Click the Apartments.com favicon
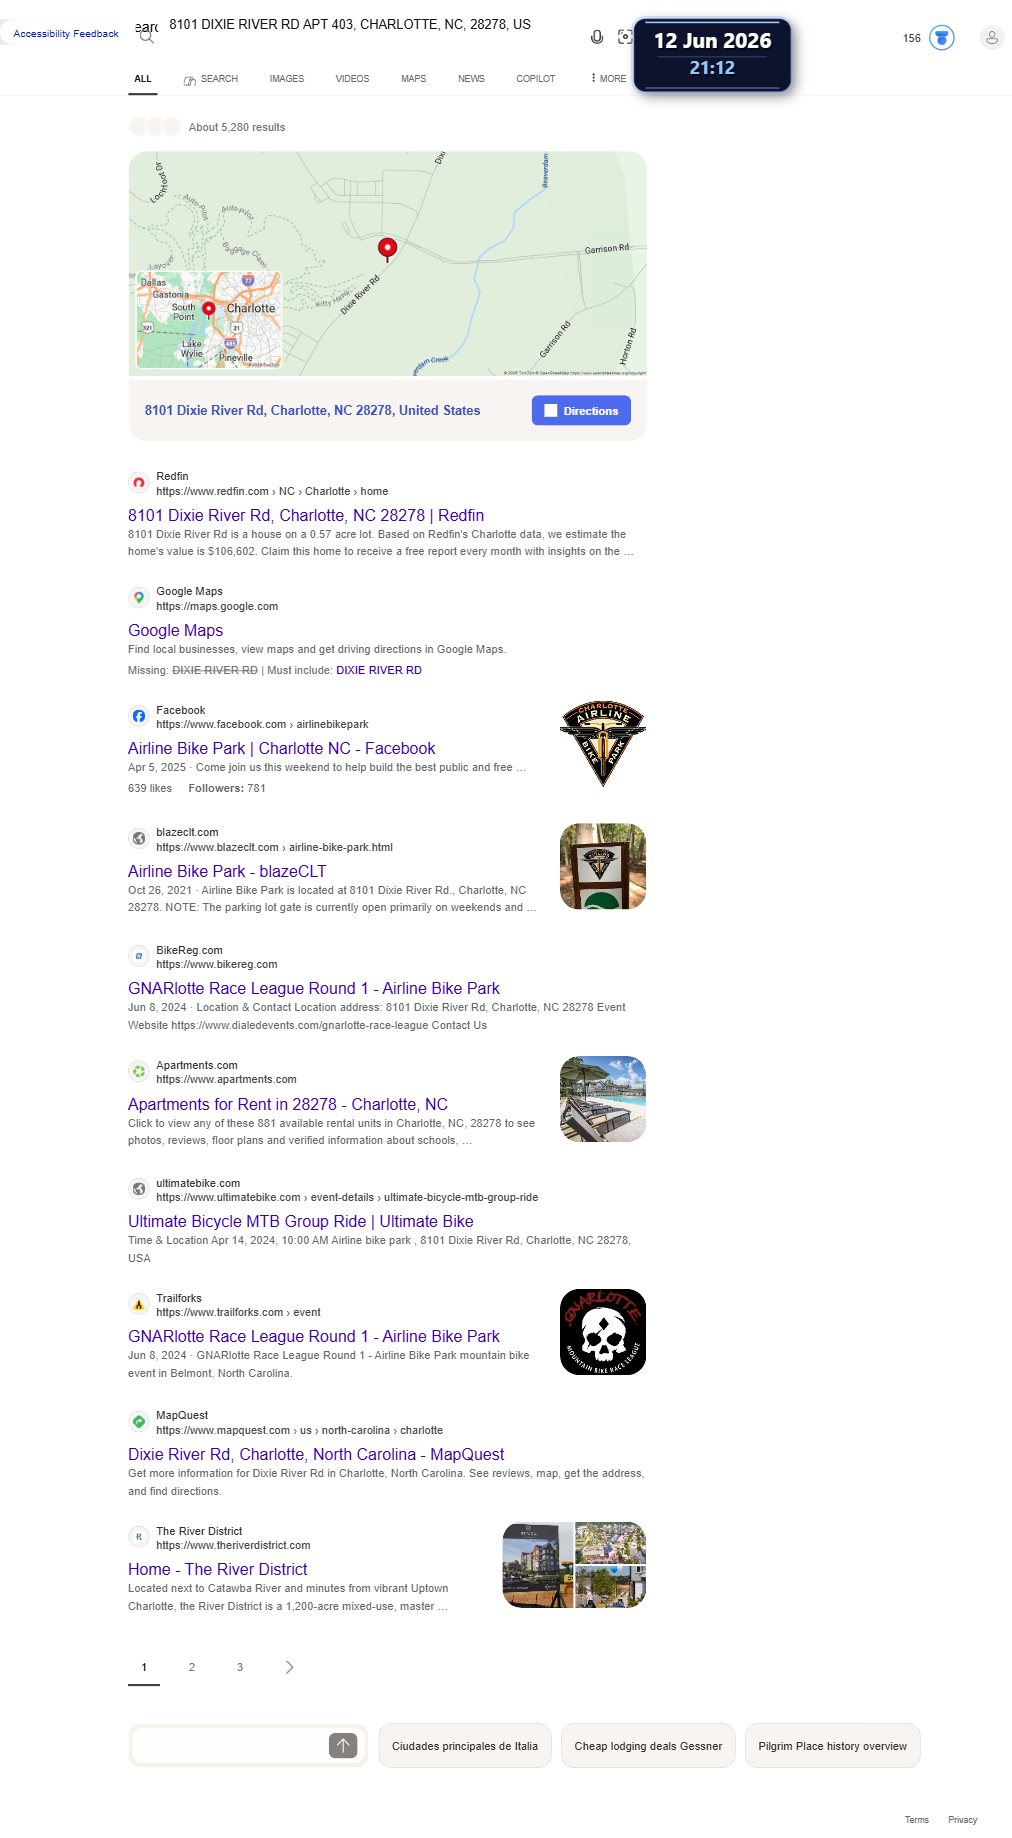This screenshot has height=1838, width=1012. (x=139, y=1072)
